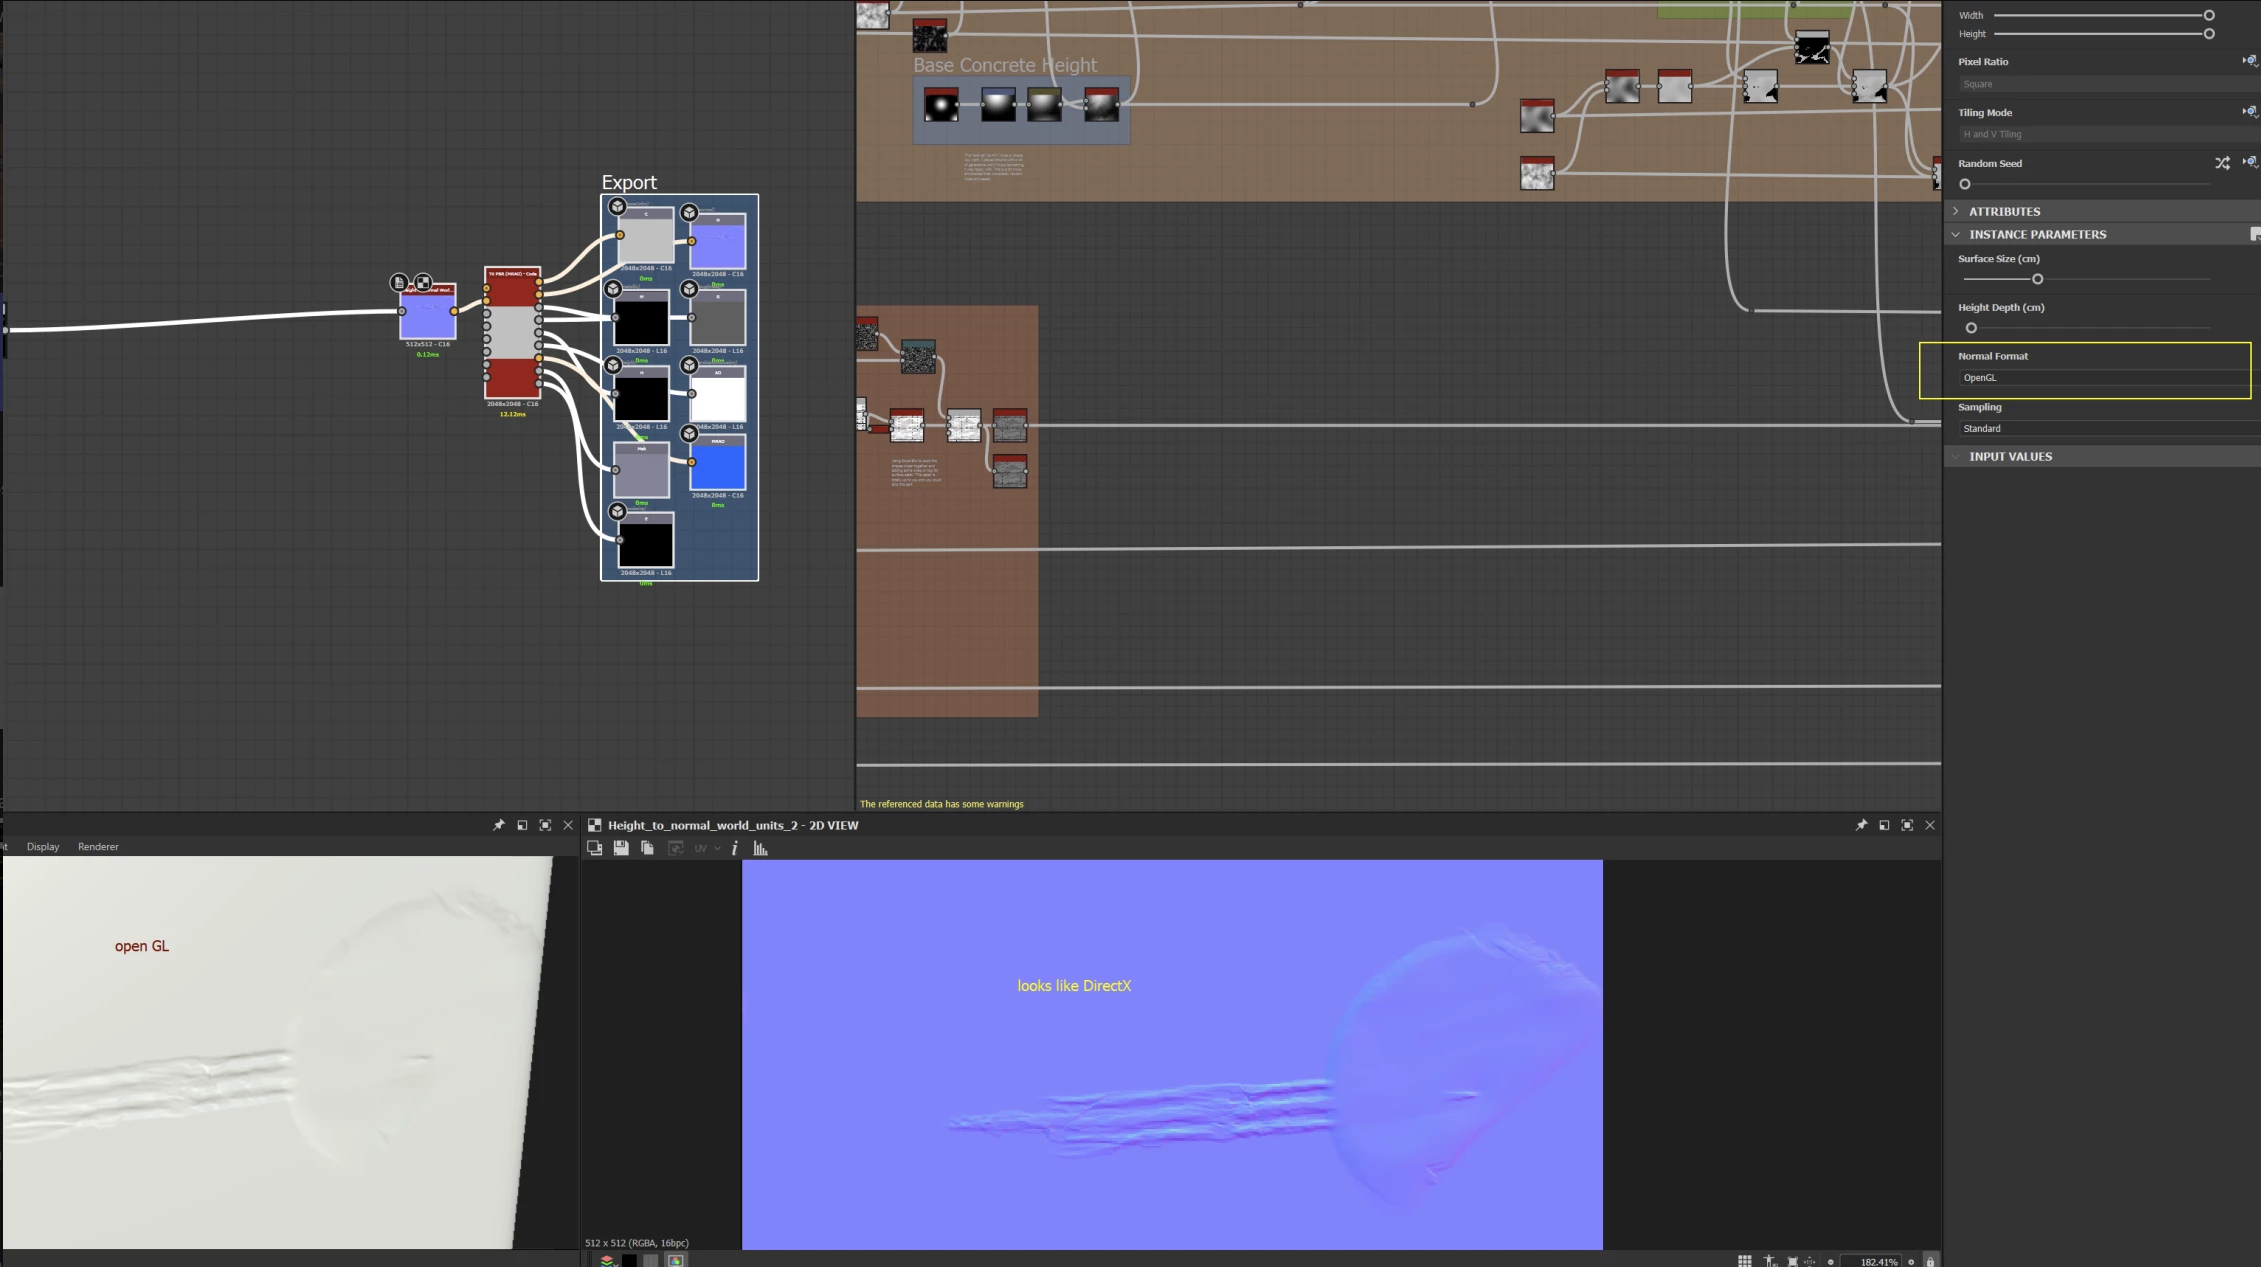Open the Sampling dropdown showing Standard
This screenshot has width=2261, height=1267.
point(2100,428)
